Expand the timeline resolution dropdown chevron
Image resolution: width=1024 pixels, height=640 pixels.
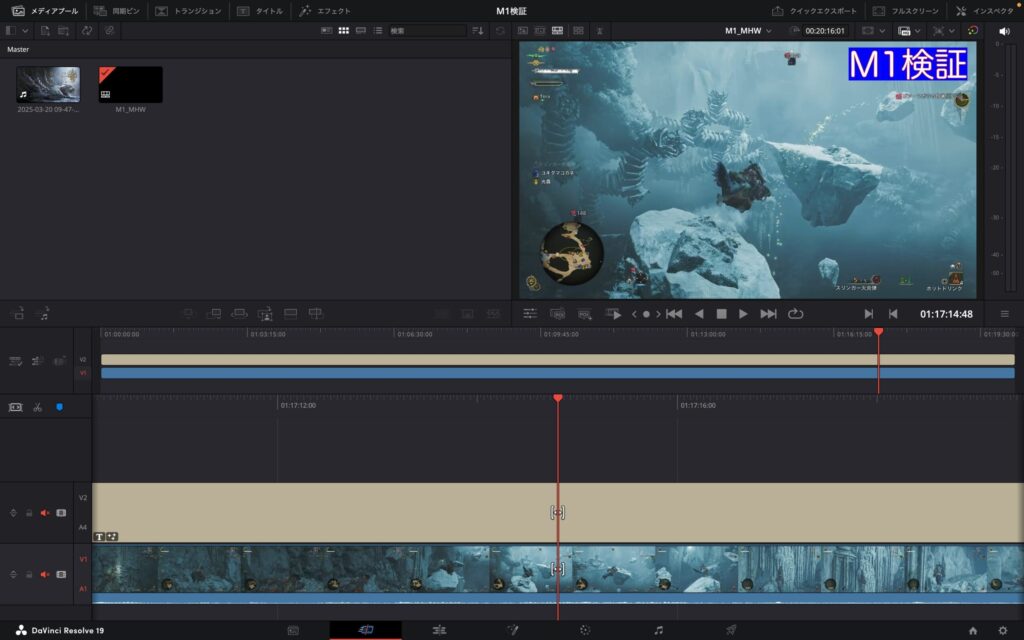pos(918,31)
